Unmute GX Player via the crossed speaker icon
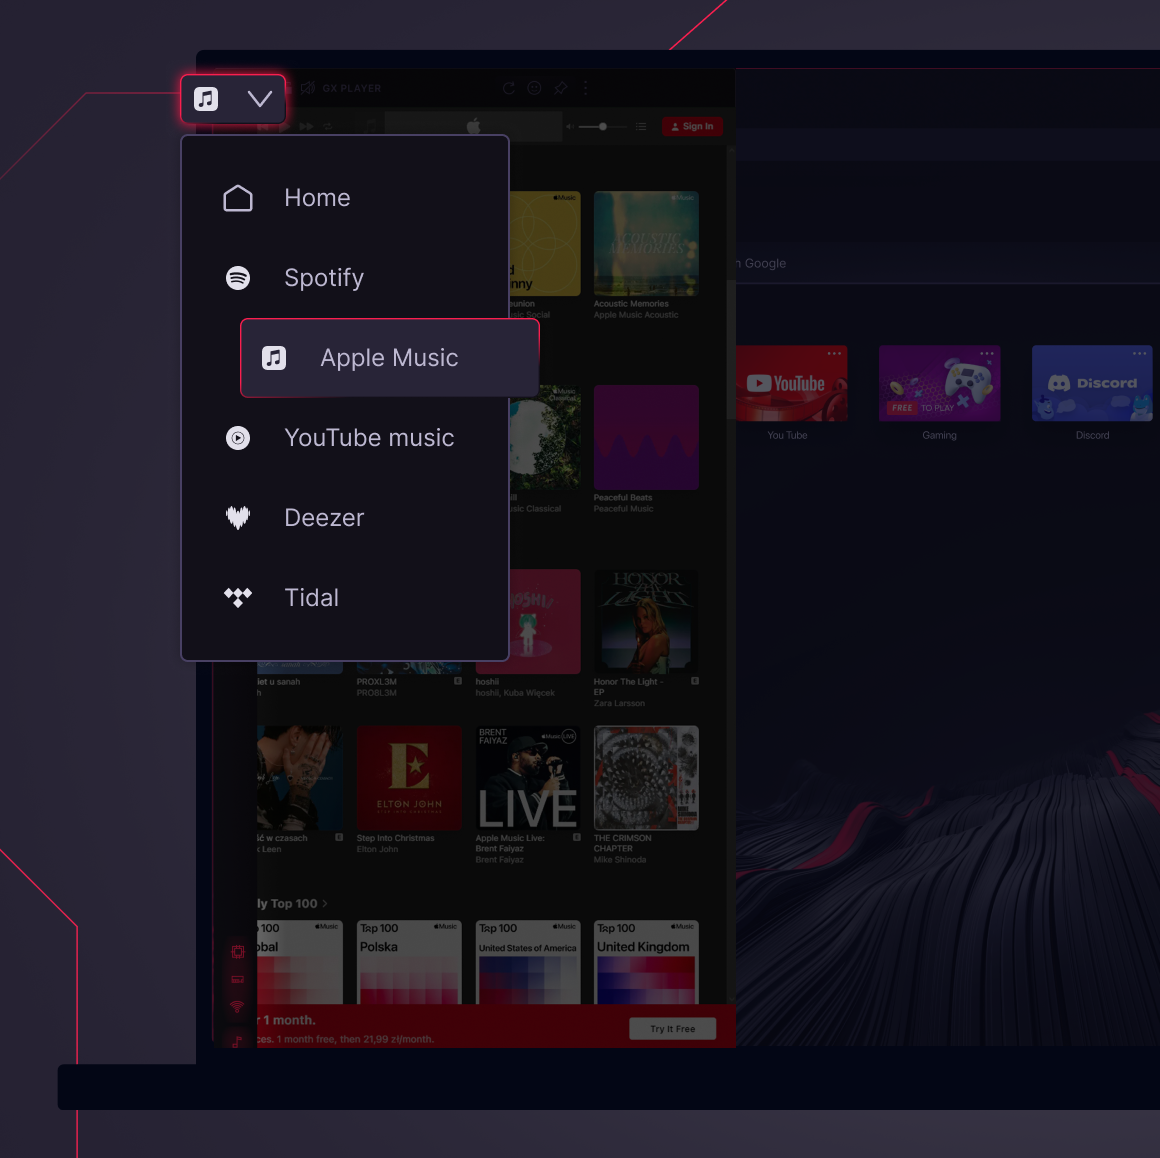The width and height of the screenshot is (1160, 1158). (308, 88)
